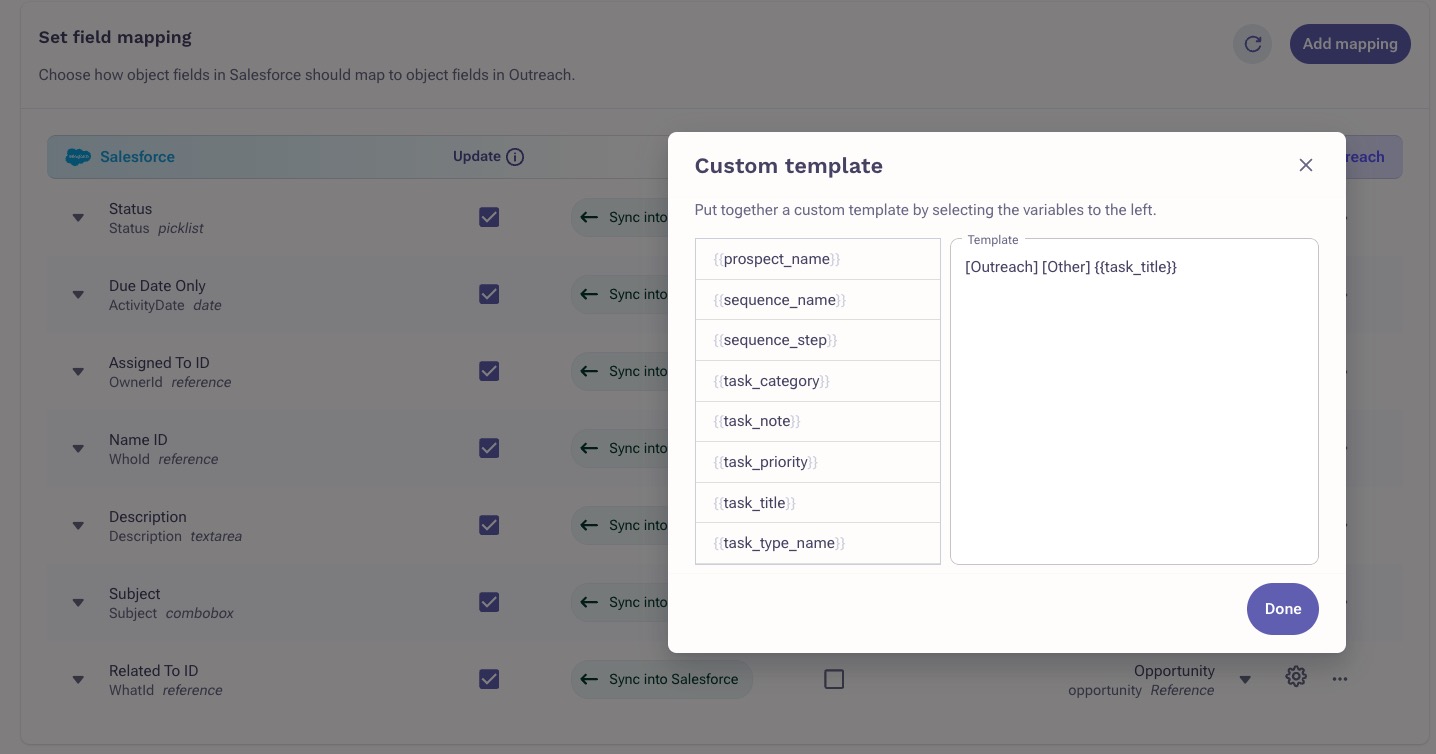Viewport: 1436px width, 754px height.
Task: Insert the {{prospect_name}} variable
Action: coord(818,259)
